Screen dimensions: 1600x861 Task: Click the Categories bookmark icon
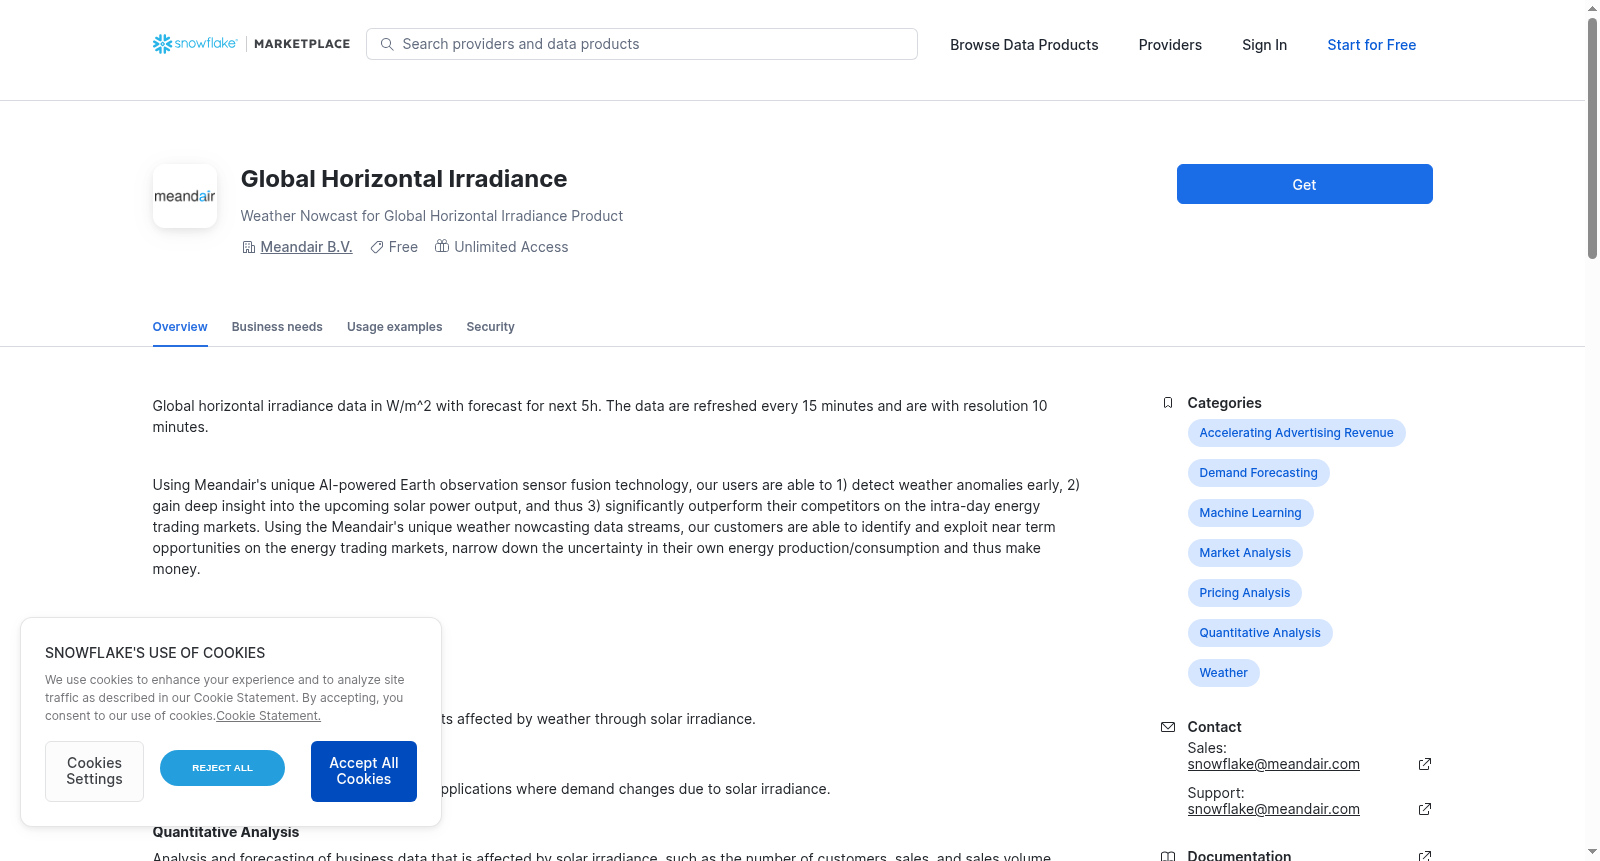(x=1168, y=403)
